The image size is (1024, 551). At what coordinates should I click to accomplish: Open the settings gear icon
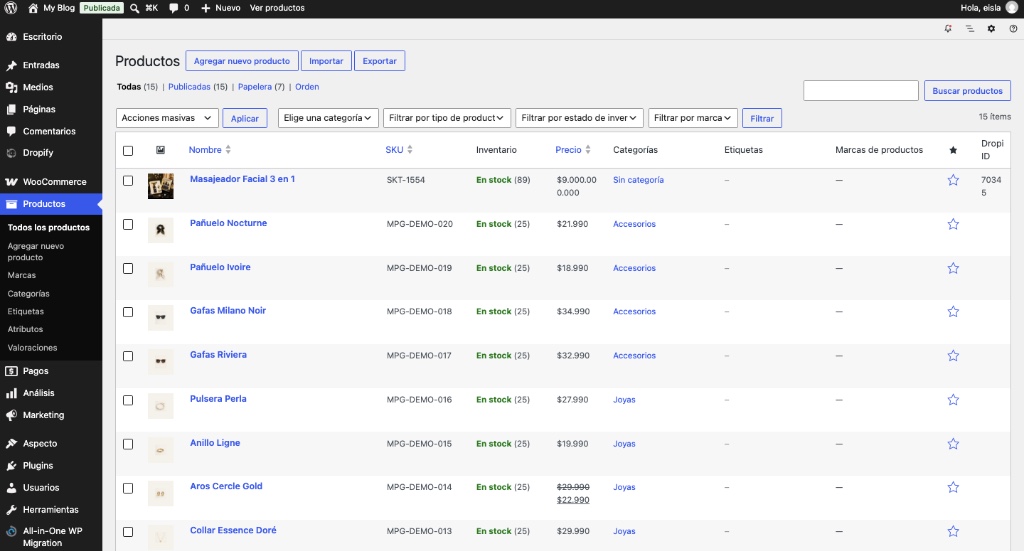pos(991,29)
